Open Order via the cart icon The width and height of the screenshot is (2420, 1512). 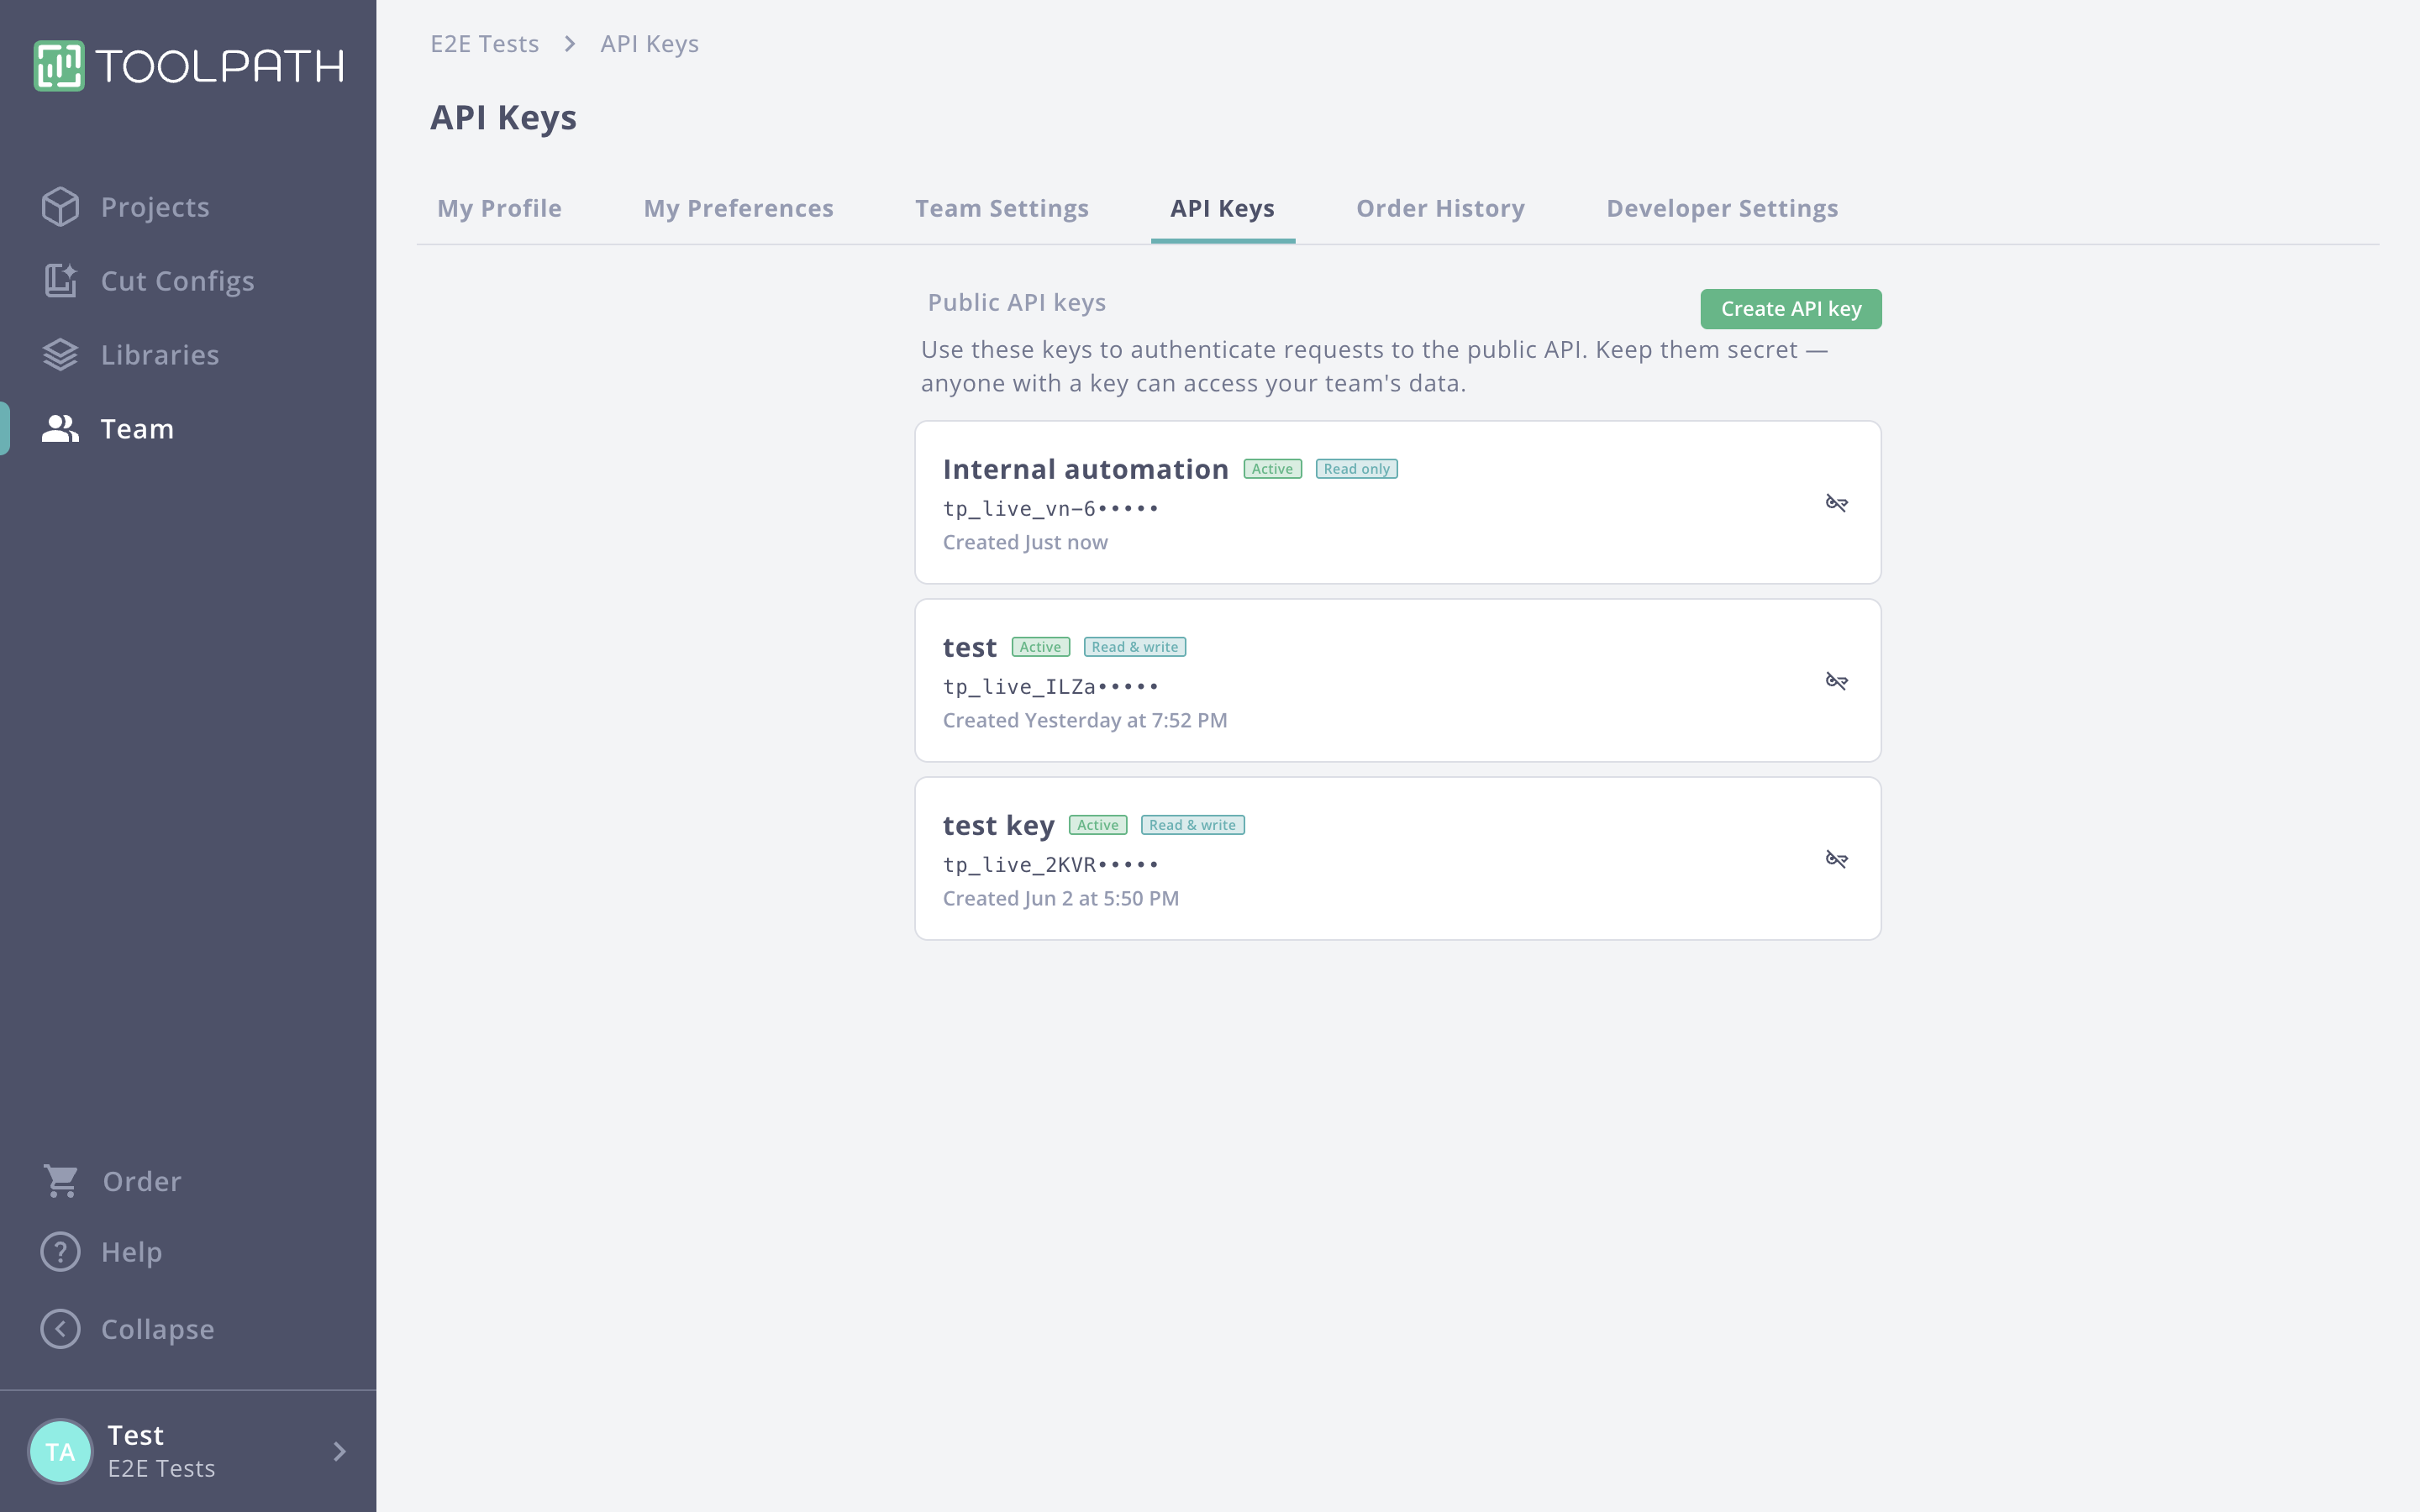pos(60,1181)
